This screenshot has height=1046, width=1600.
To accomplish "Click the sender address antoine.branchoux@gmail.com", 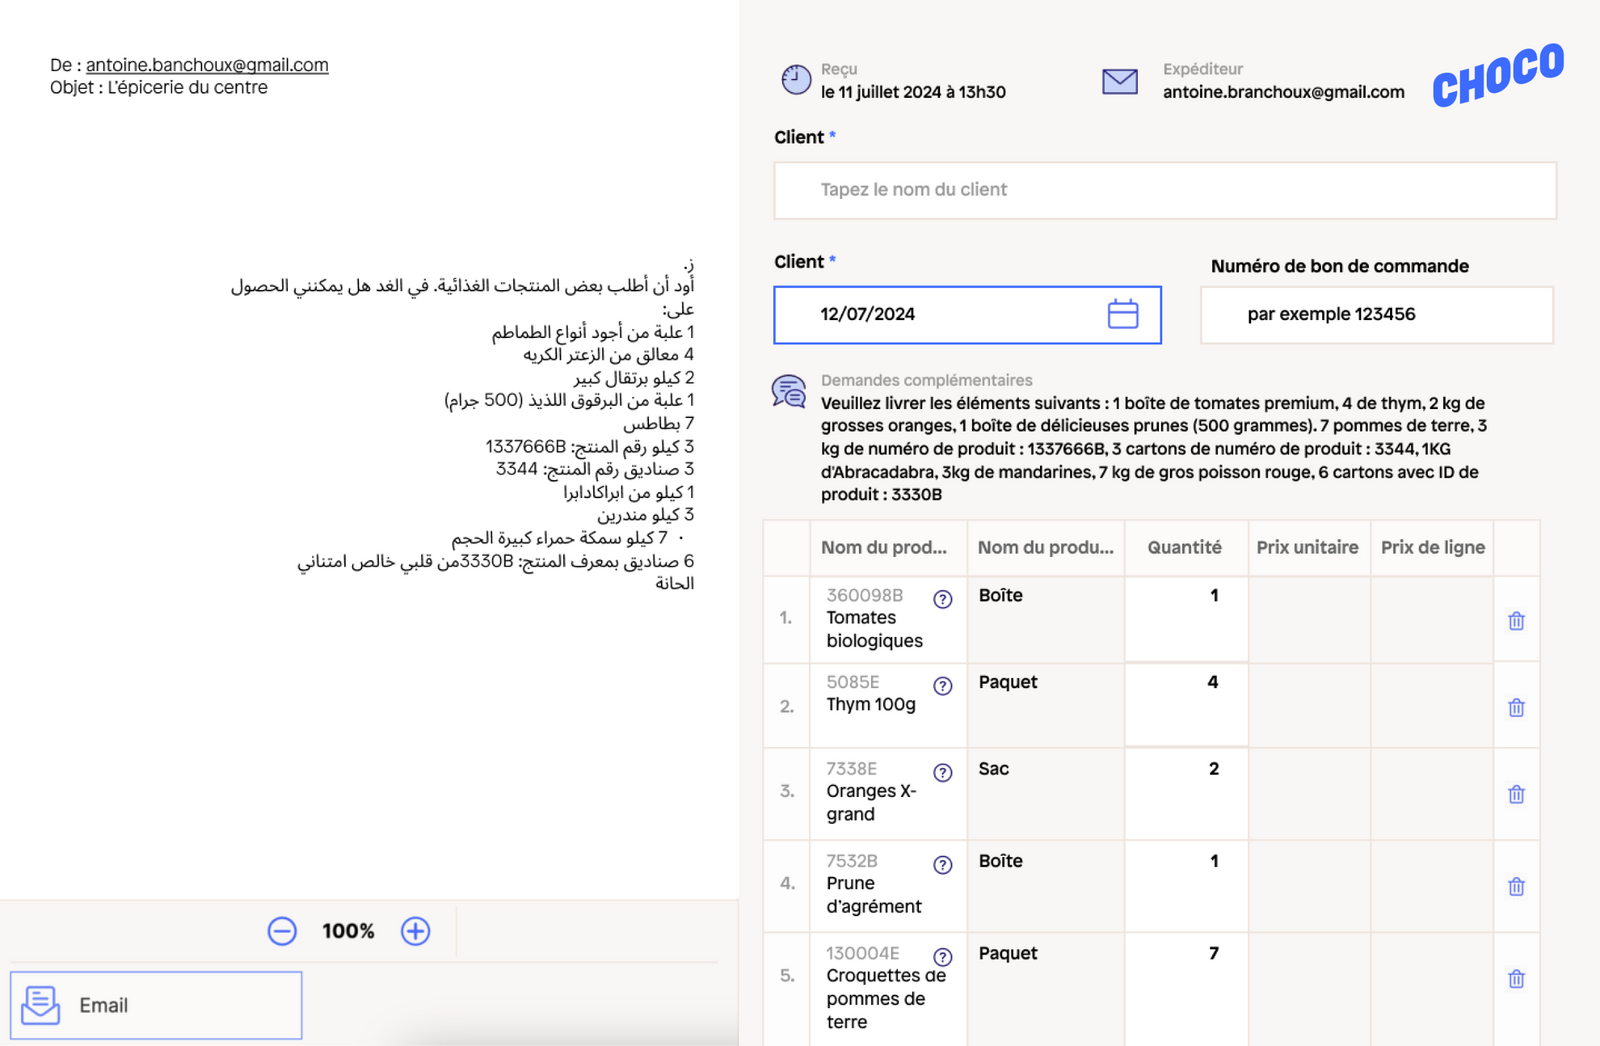I will [1283, 92].
